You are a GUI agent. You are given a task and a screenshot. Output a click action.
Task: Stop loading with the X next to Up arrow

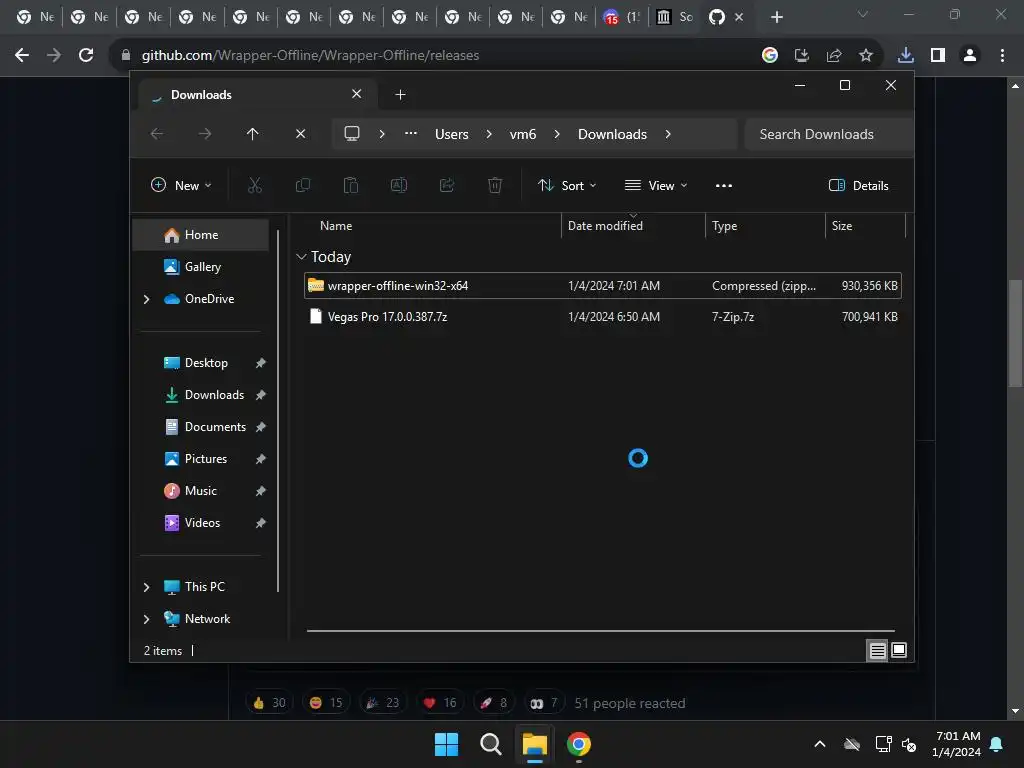(300, 134)
